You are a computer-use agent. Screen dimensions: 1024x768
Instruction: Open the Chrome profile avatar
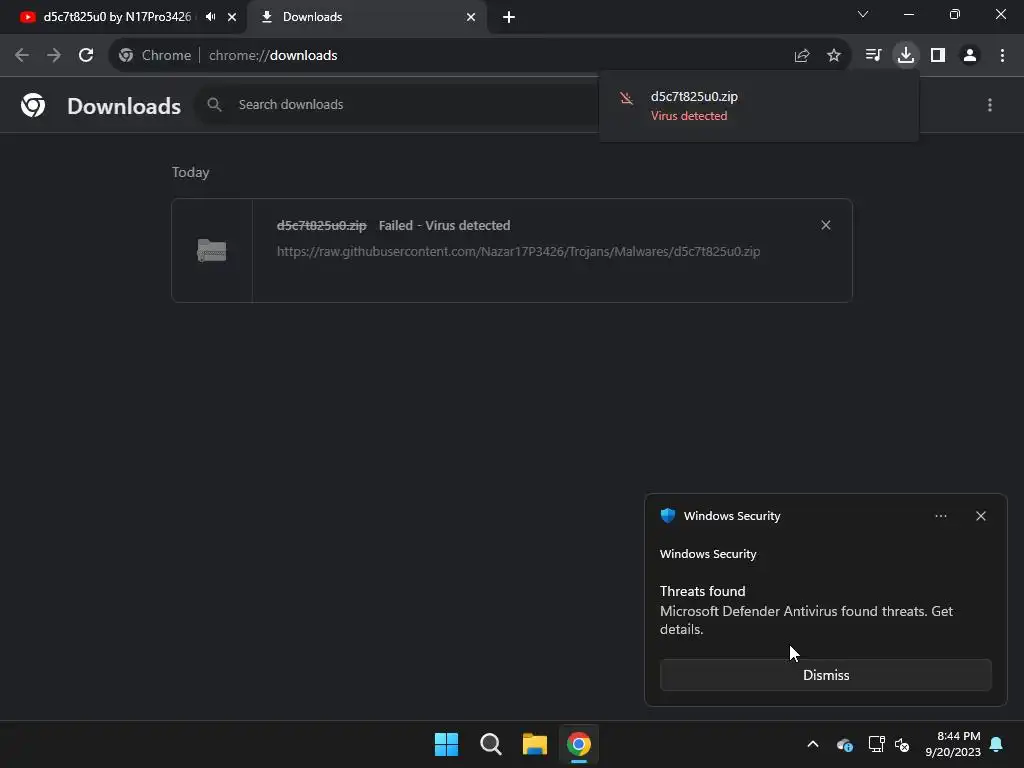(x=970, y=56)
